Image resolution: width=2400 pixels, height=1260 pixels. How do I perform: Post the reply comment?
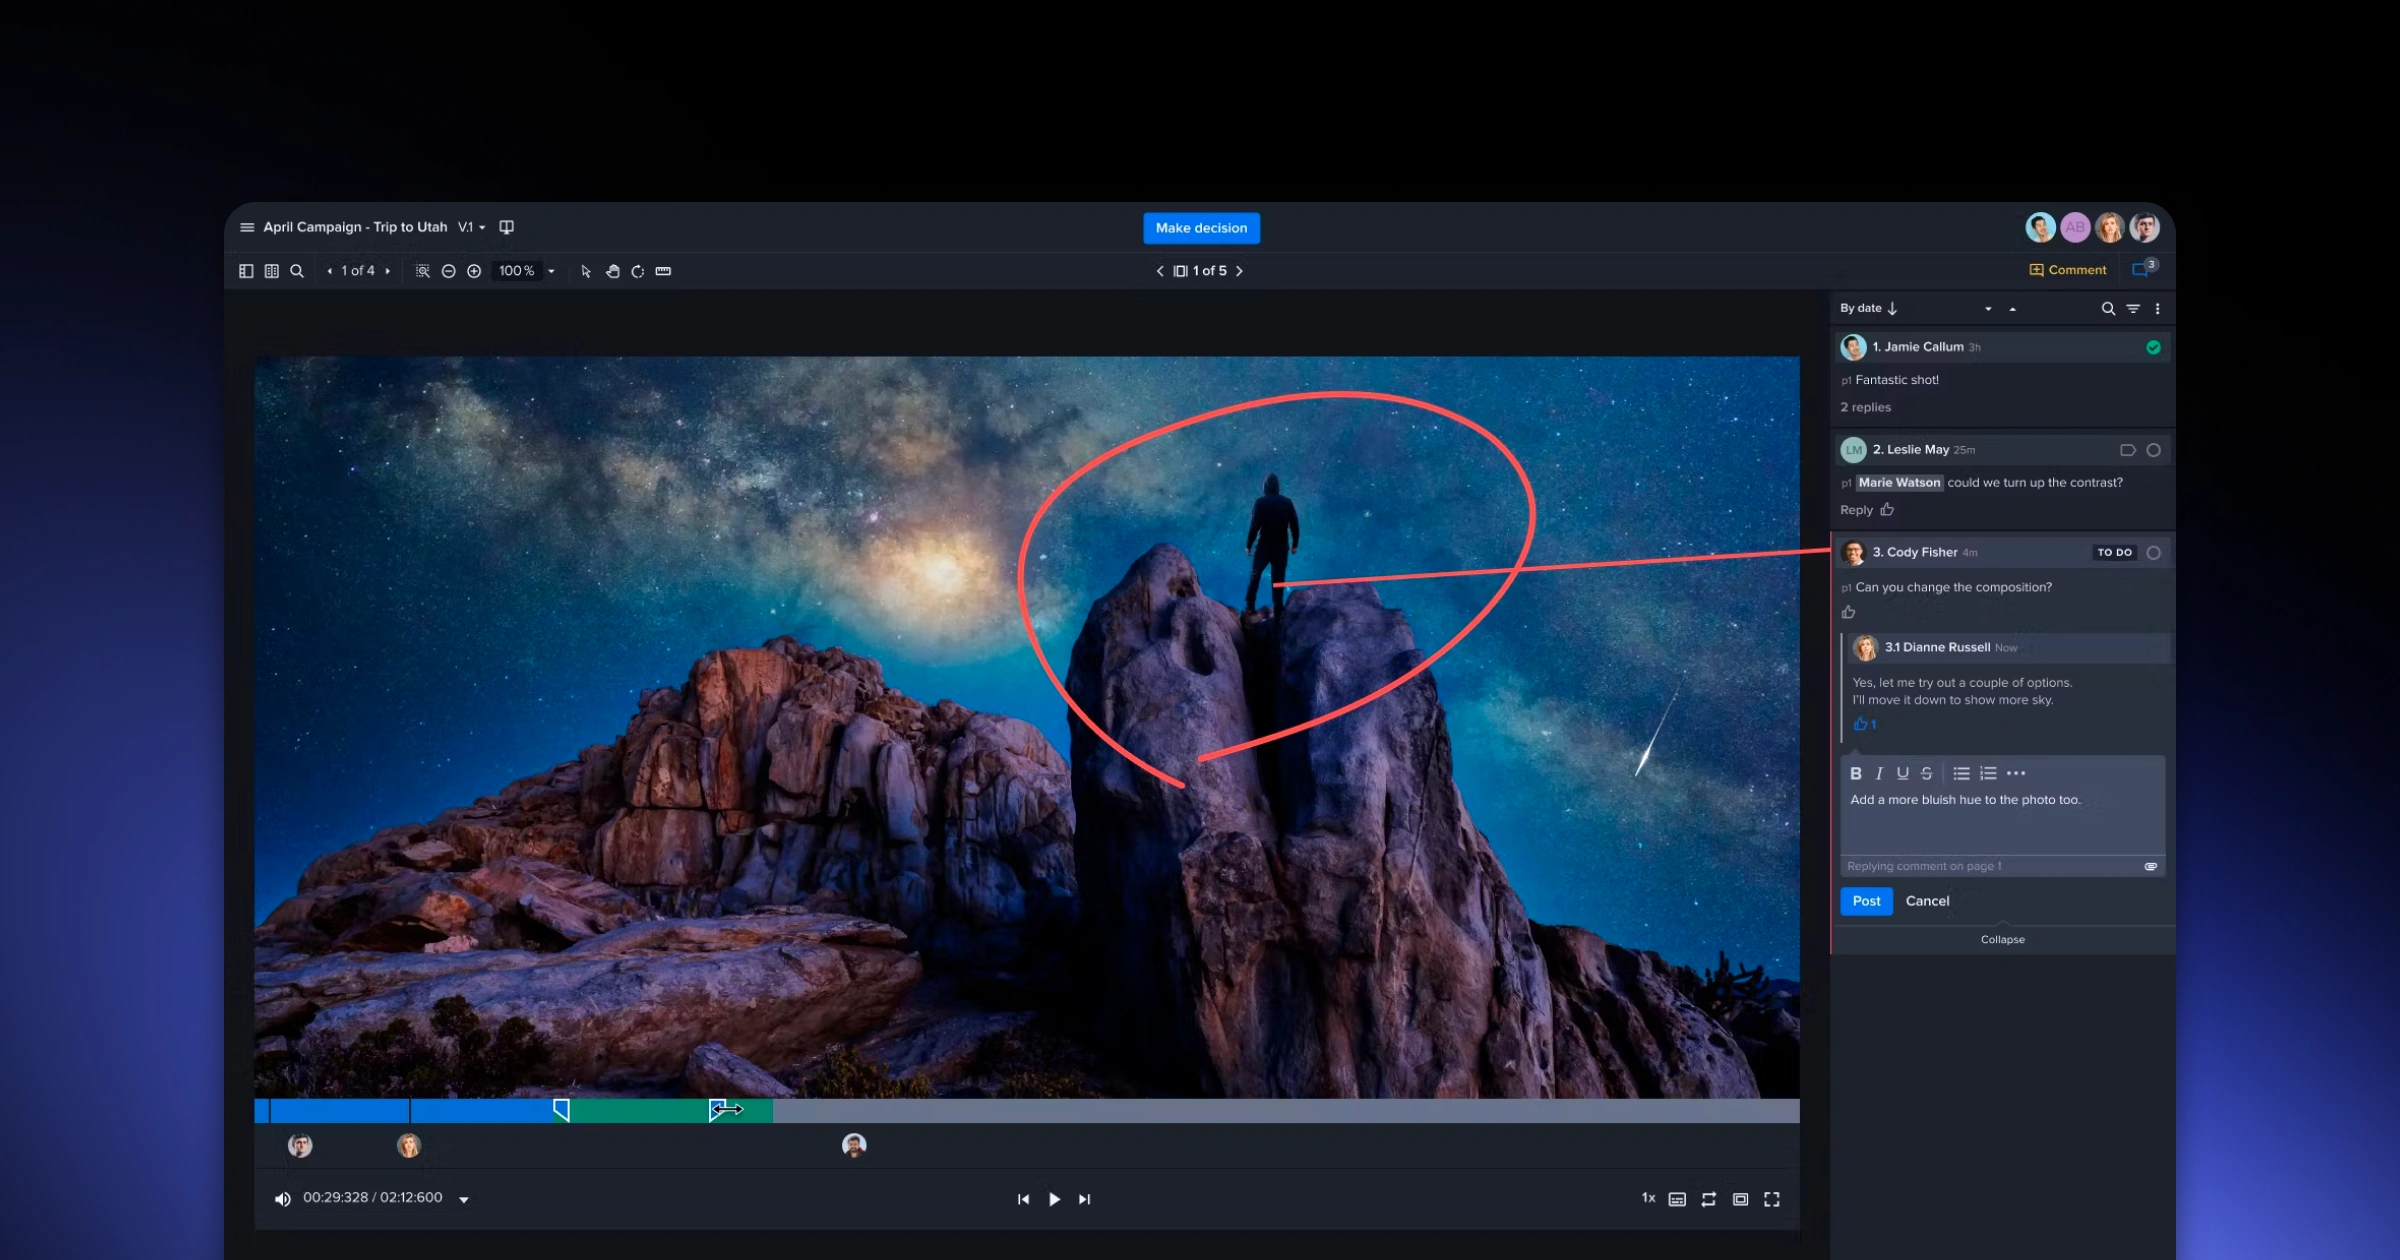1866,901
